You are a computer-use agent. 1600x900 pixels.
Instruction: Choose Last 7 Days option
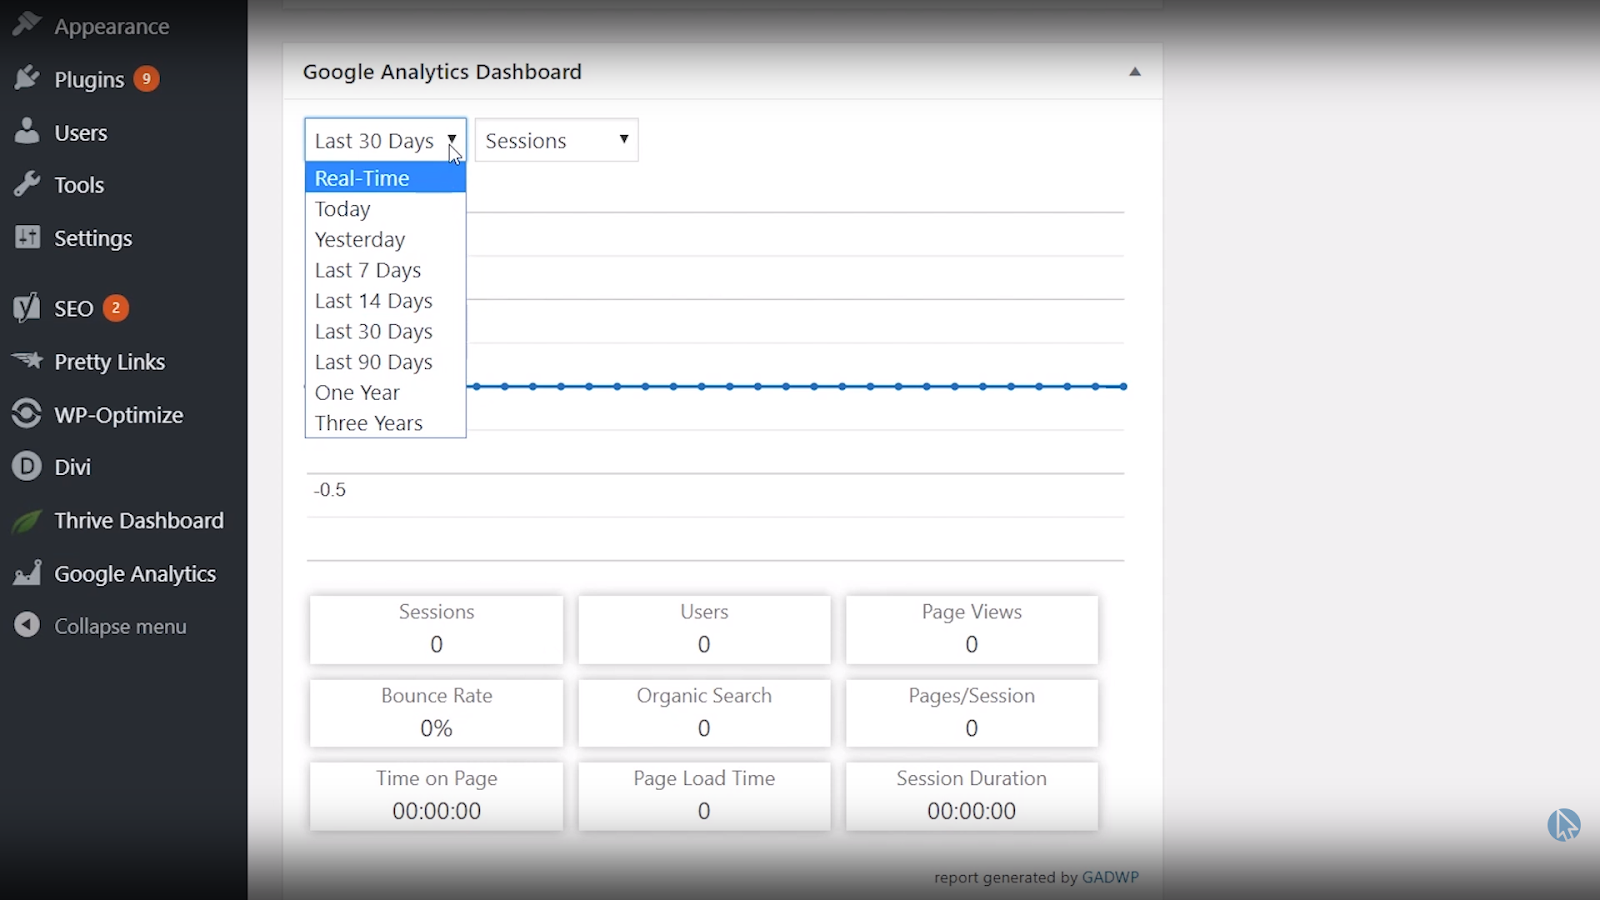pos(385,270)
